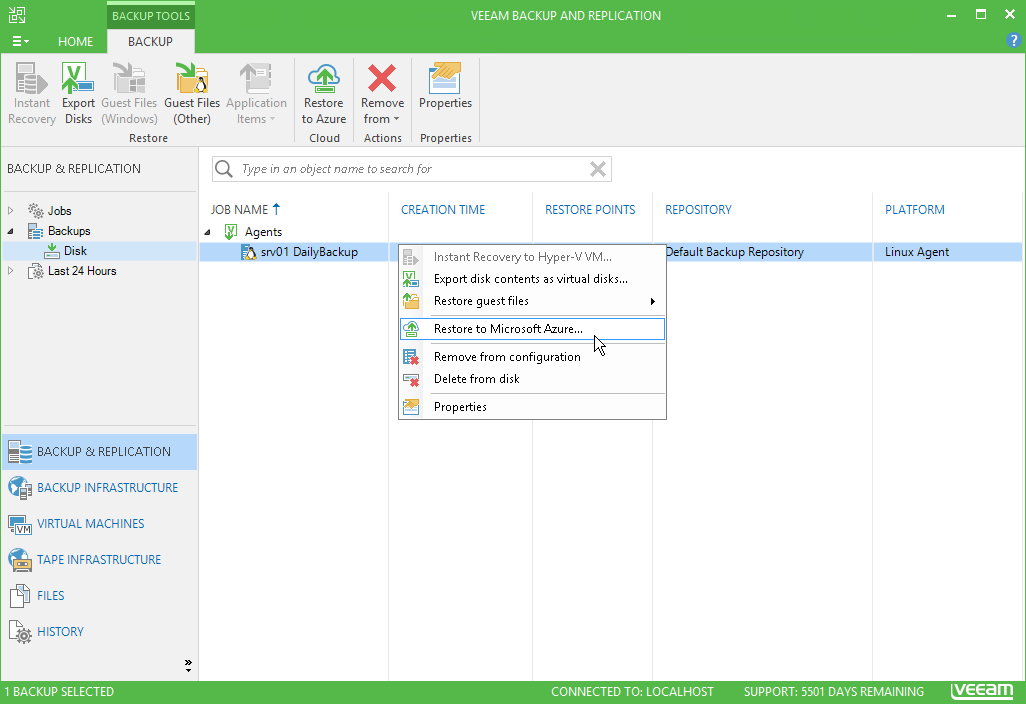Select the Agents group row

point(263,232)
